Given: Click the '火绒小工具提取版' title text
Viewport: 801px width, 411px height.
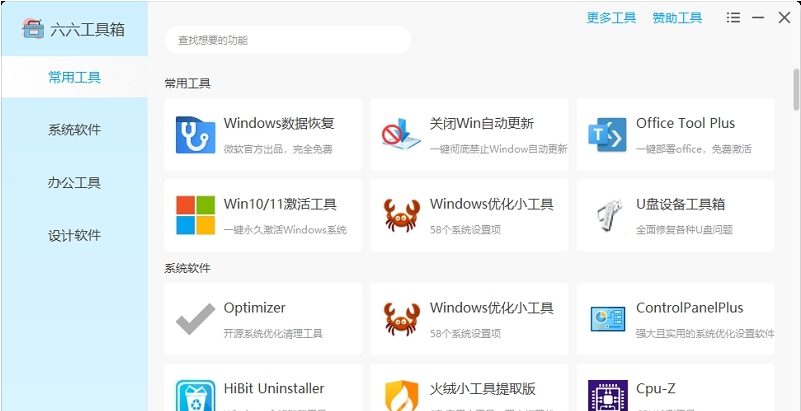Looking at the screenshot, I should [483, 389].
